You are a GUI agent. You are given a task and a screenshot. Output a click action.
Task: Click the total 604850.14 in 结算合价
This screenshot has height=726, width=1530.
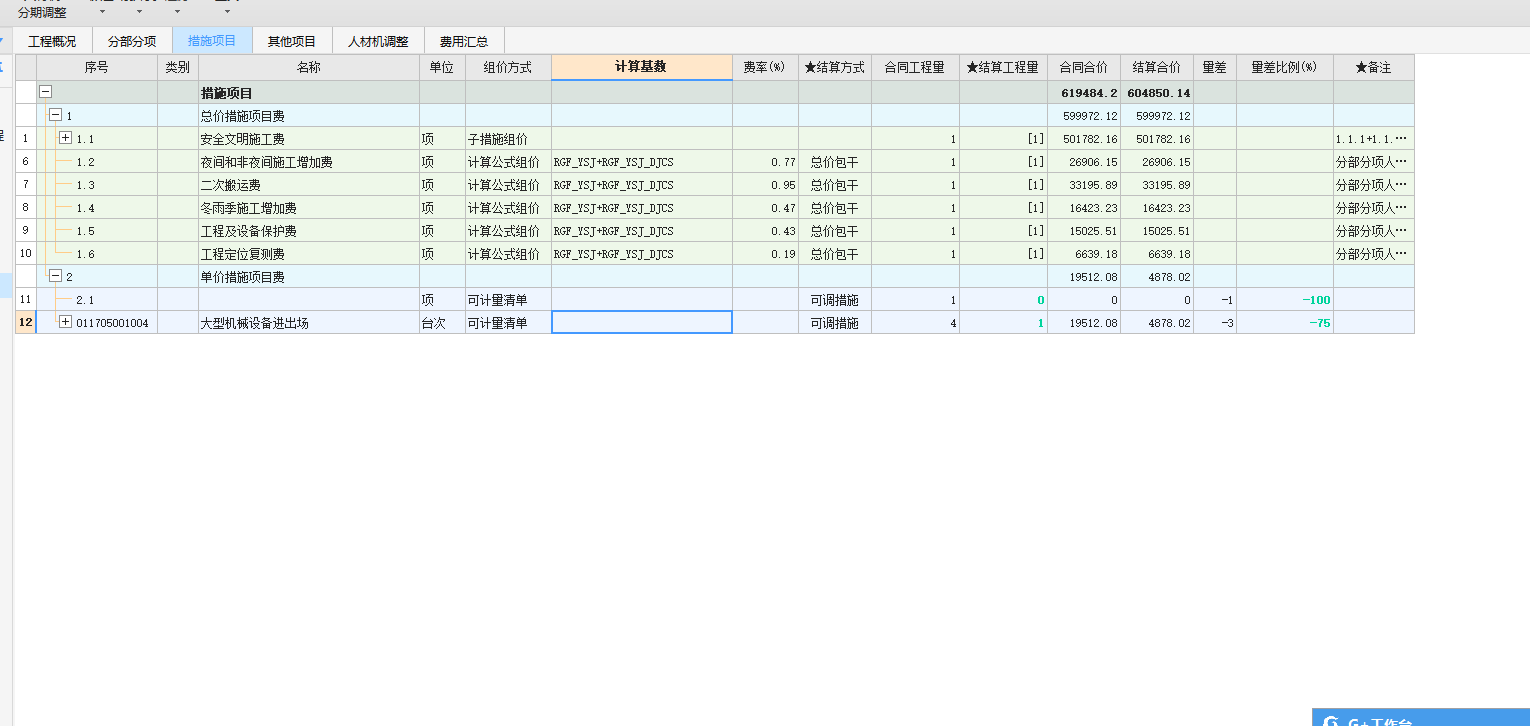click(1157, 92)
